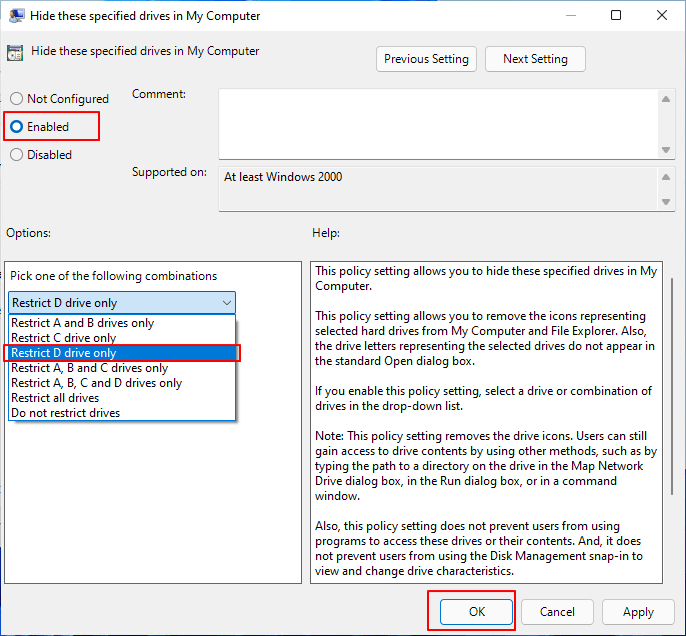Choose 'Restrict A, B and C drives only'
Image resolution: width=686 pixels, height=636 pixels.
tap(90, 368)
